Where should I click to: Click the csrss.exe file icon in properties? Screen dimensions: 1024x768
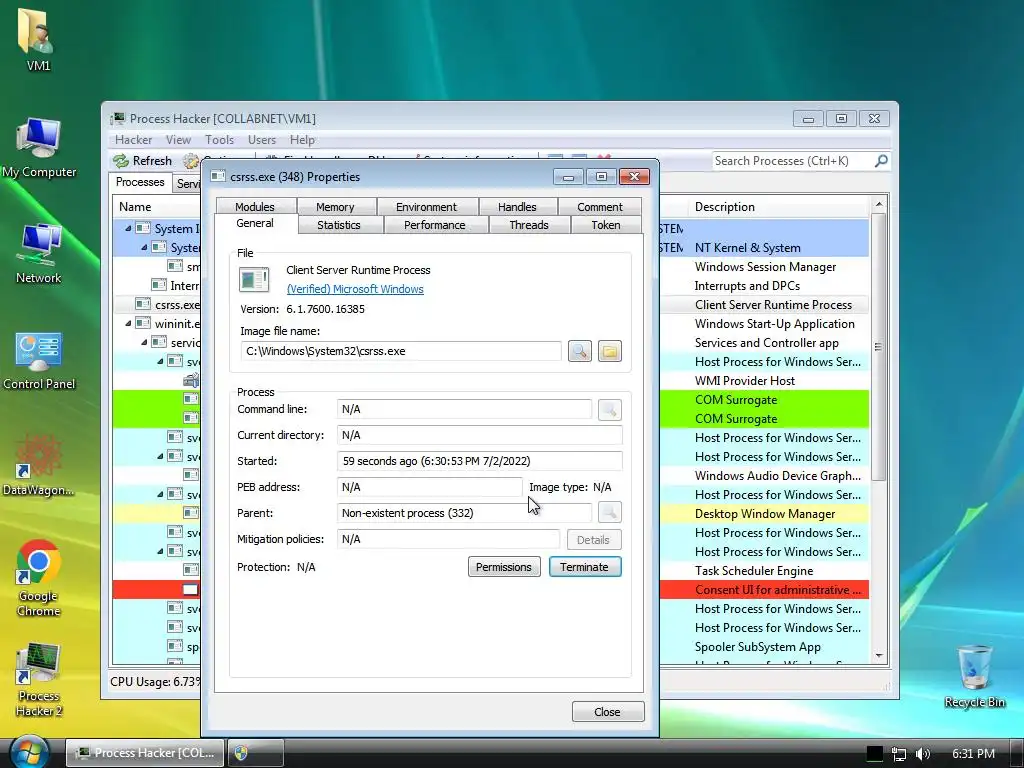click(x=254, y=280)
